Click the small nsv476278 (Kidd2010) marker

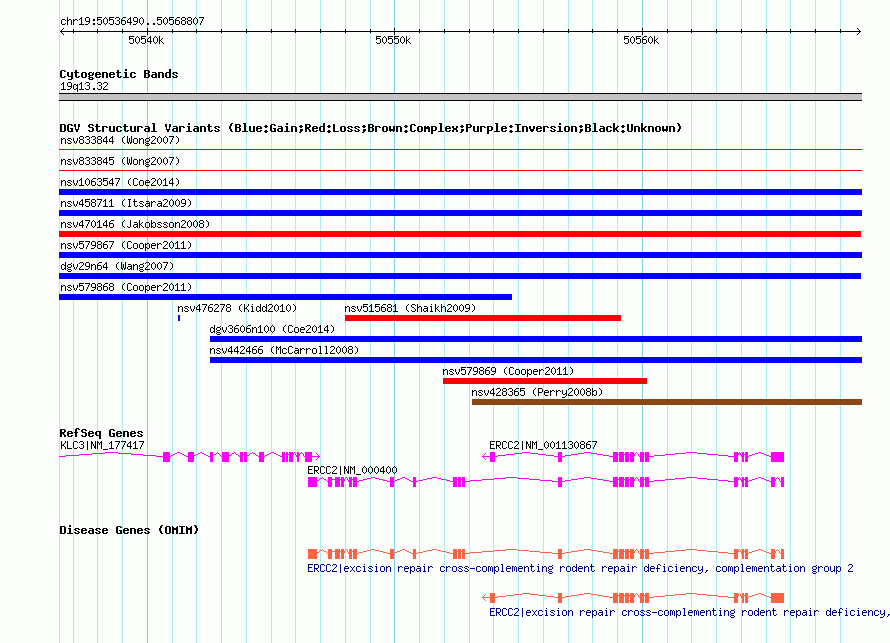pos(179,318)
